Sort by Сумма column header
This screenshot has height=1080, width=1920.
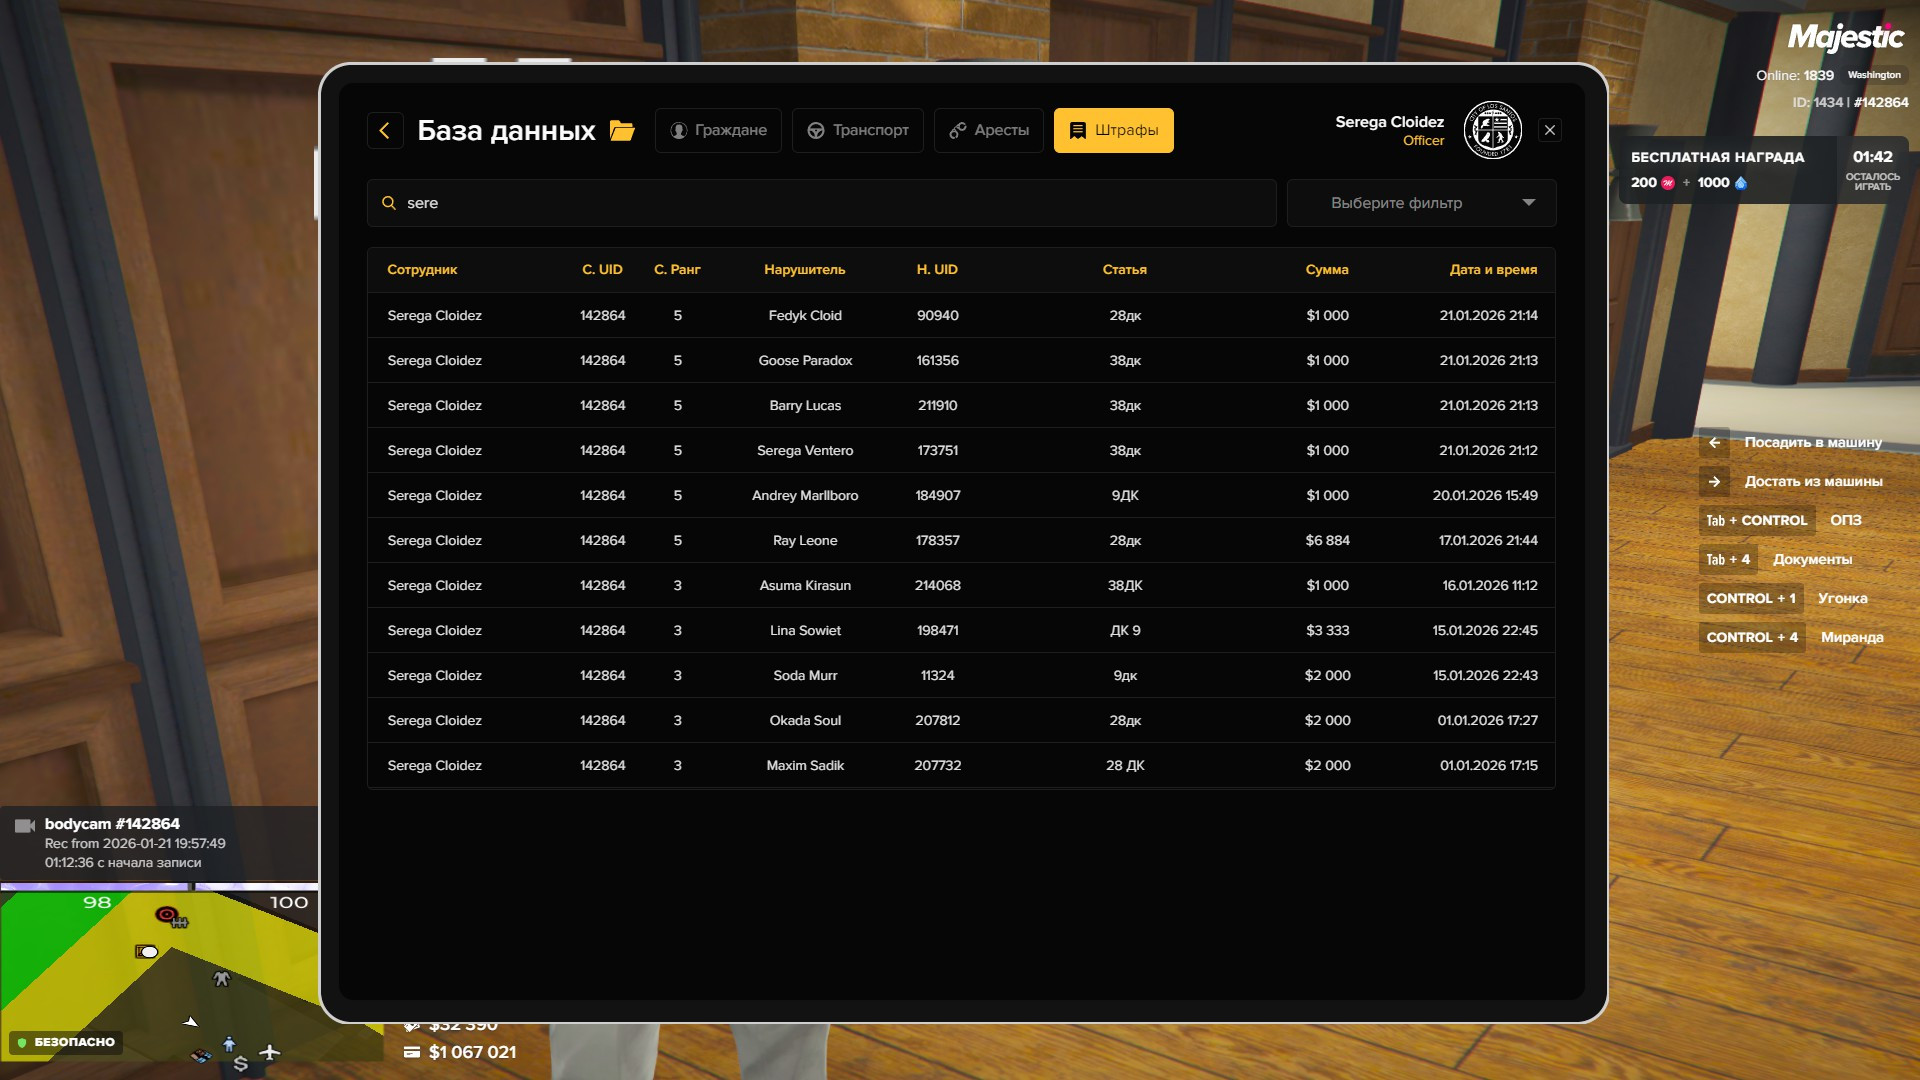pos(1327,270)
